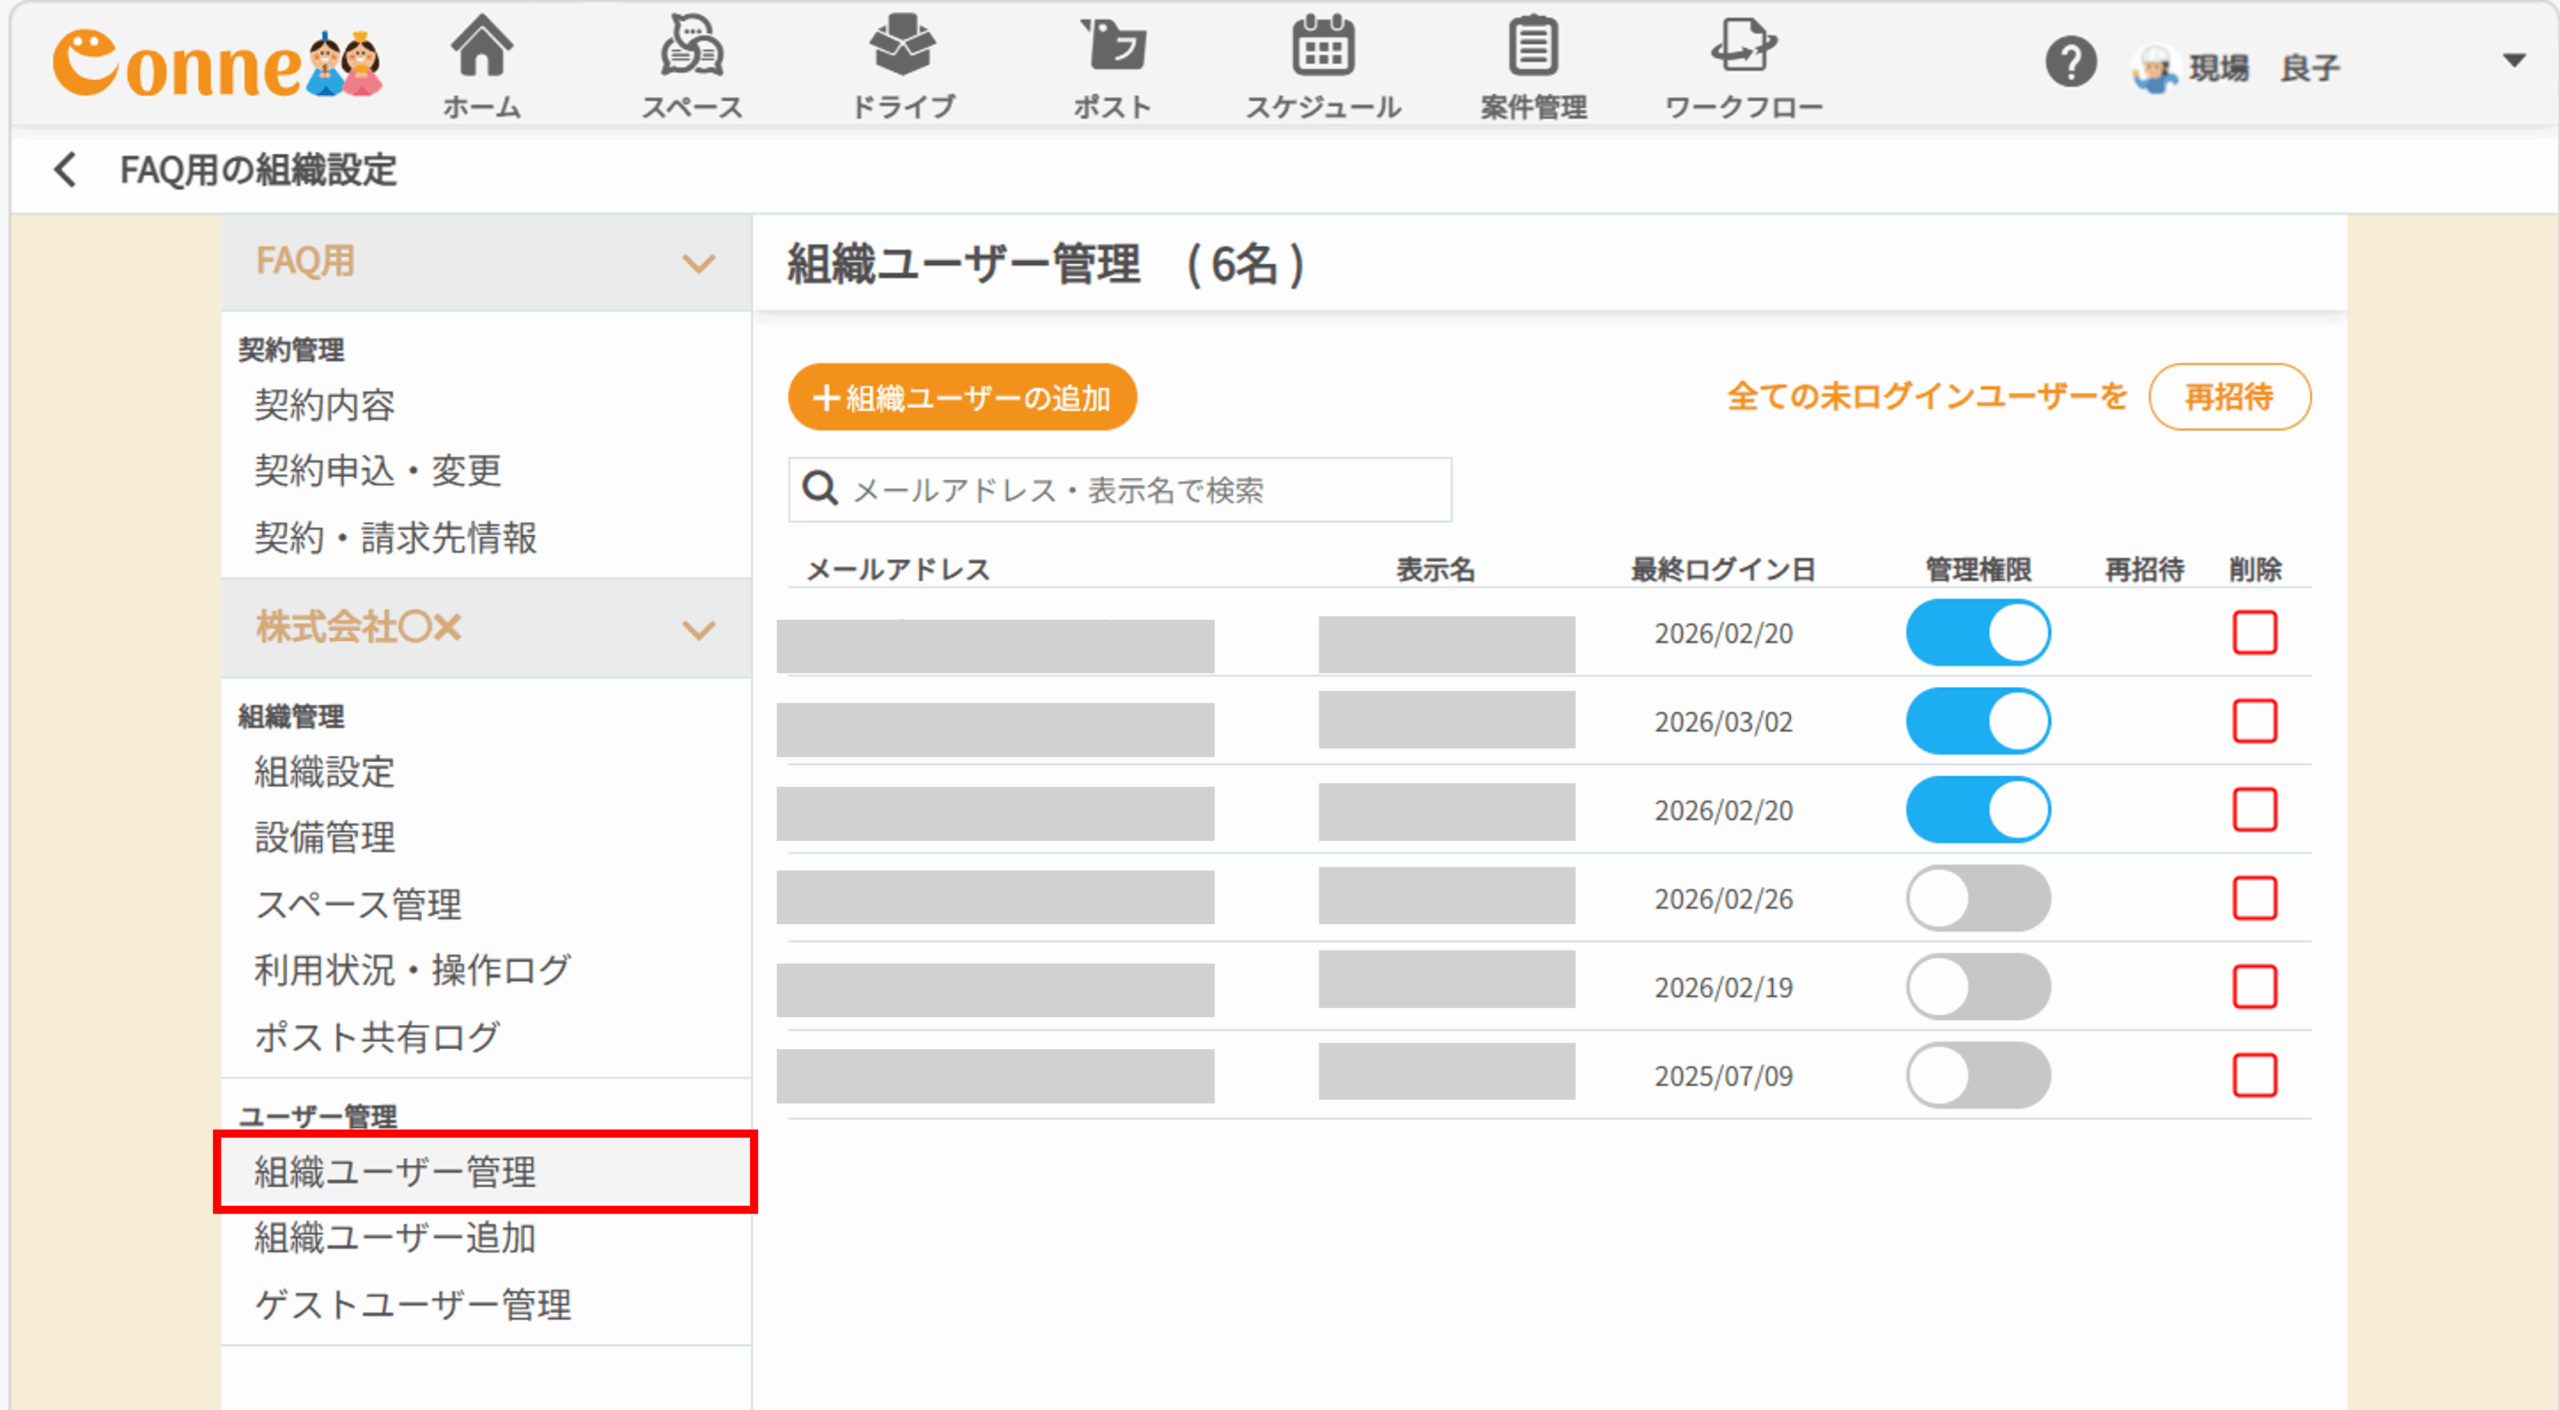The height and width of the screenshot is (1410, 2560).
Task: Check delete box for the 2025/07/09 user
Action: (x=2254, y=1076)
